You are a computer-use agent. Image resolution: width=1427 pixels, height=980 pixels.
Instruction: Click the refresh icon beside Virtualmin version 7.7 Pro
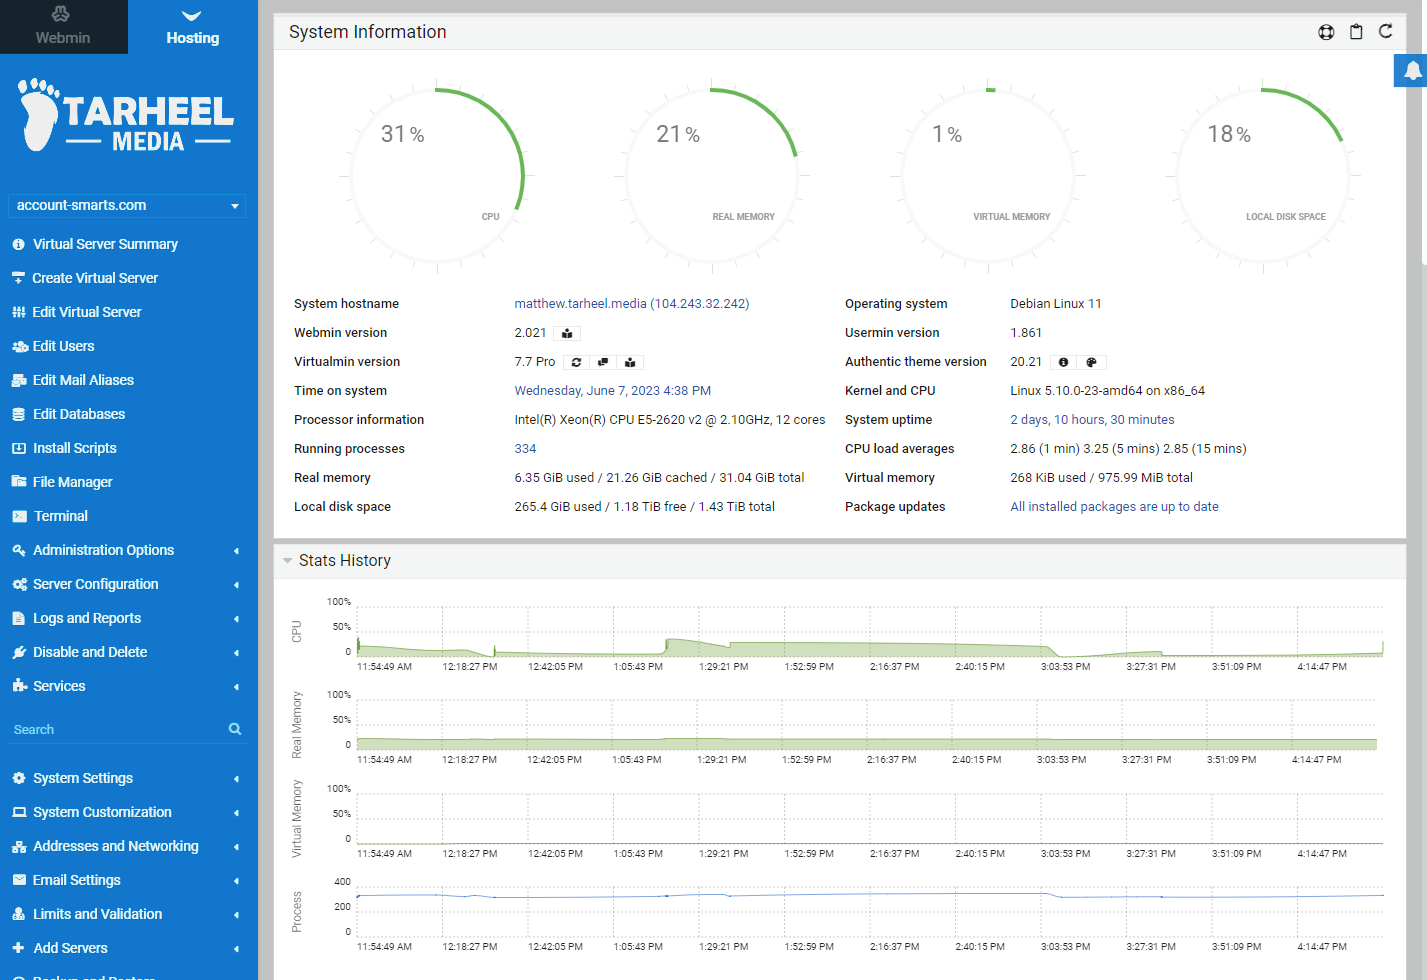click(576, 363)
